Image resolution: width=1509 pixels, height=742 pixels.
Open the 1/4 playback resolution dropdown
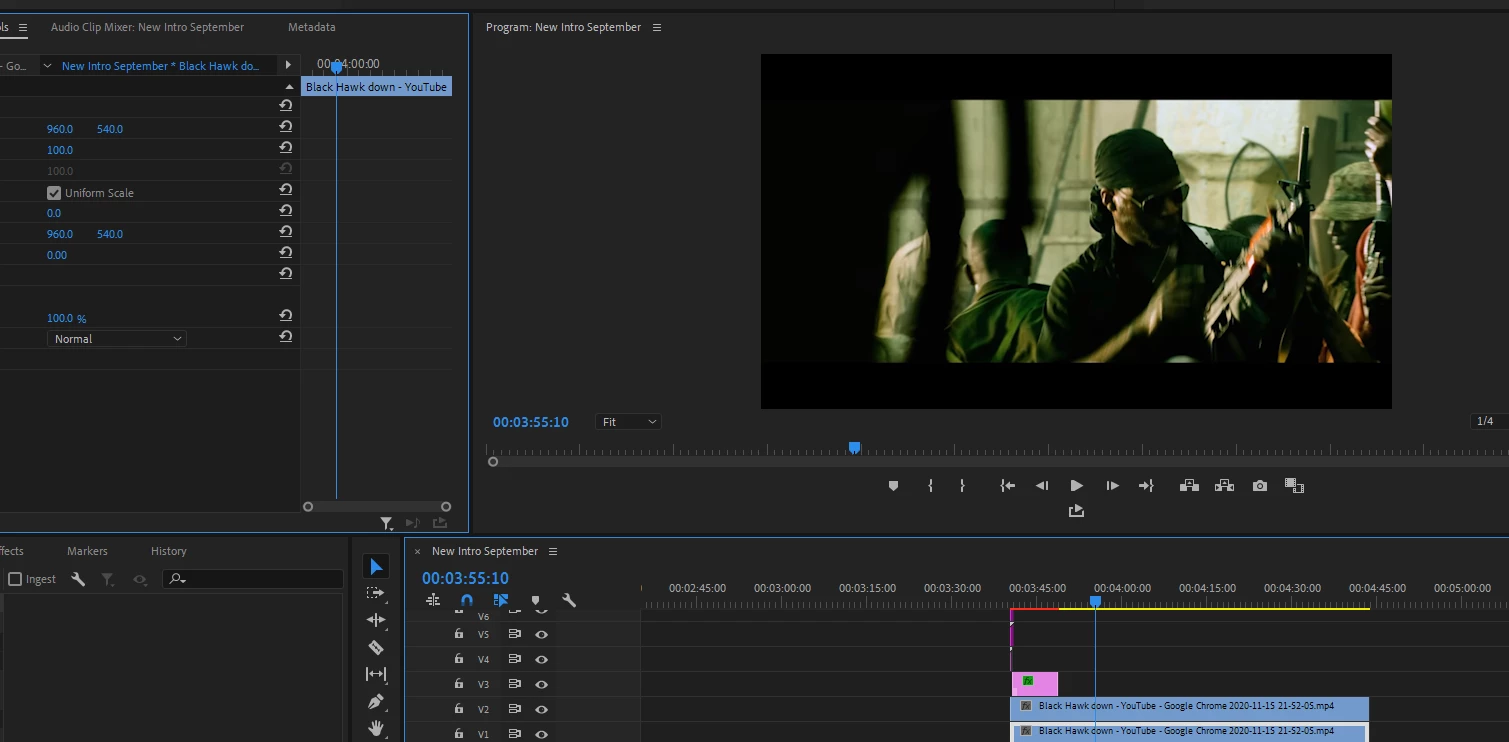(x=1488, y=421)
